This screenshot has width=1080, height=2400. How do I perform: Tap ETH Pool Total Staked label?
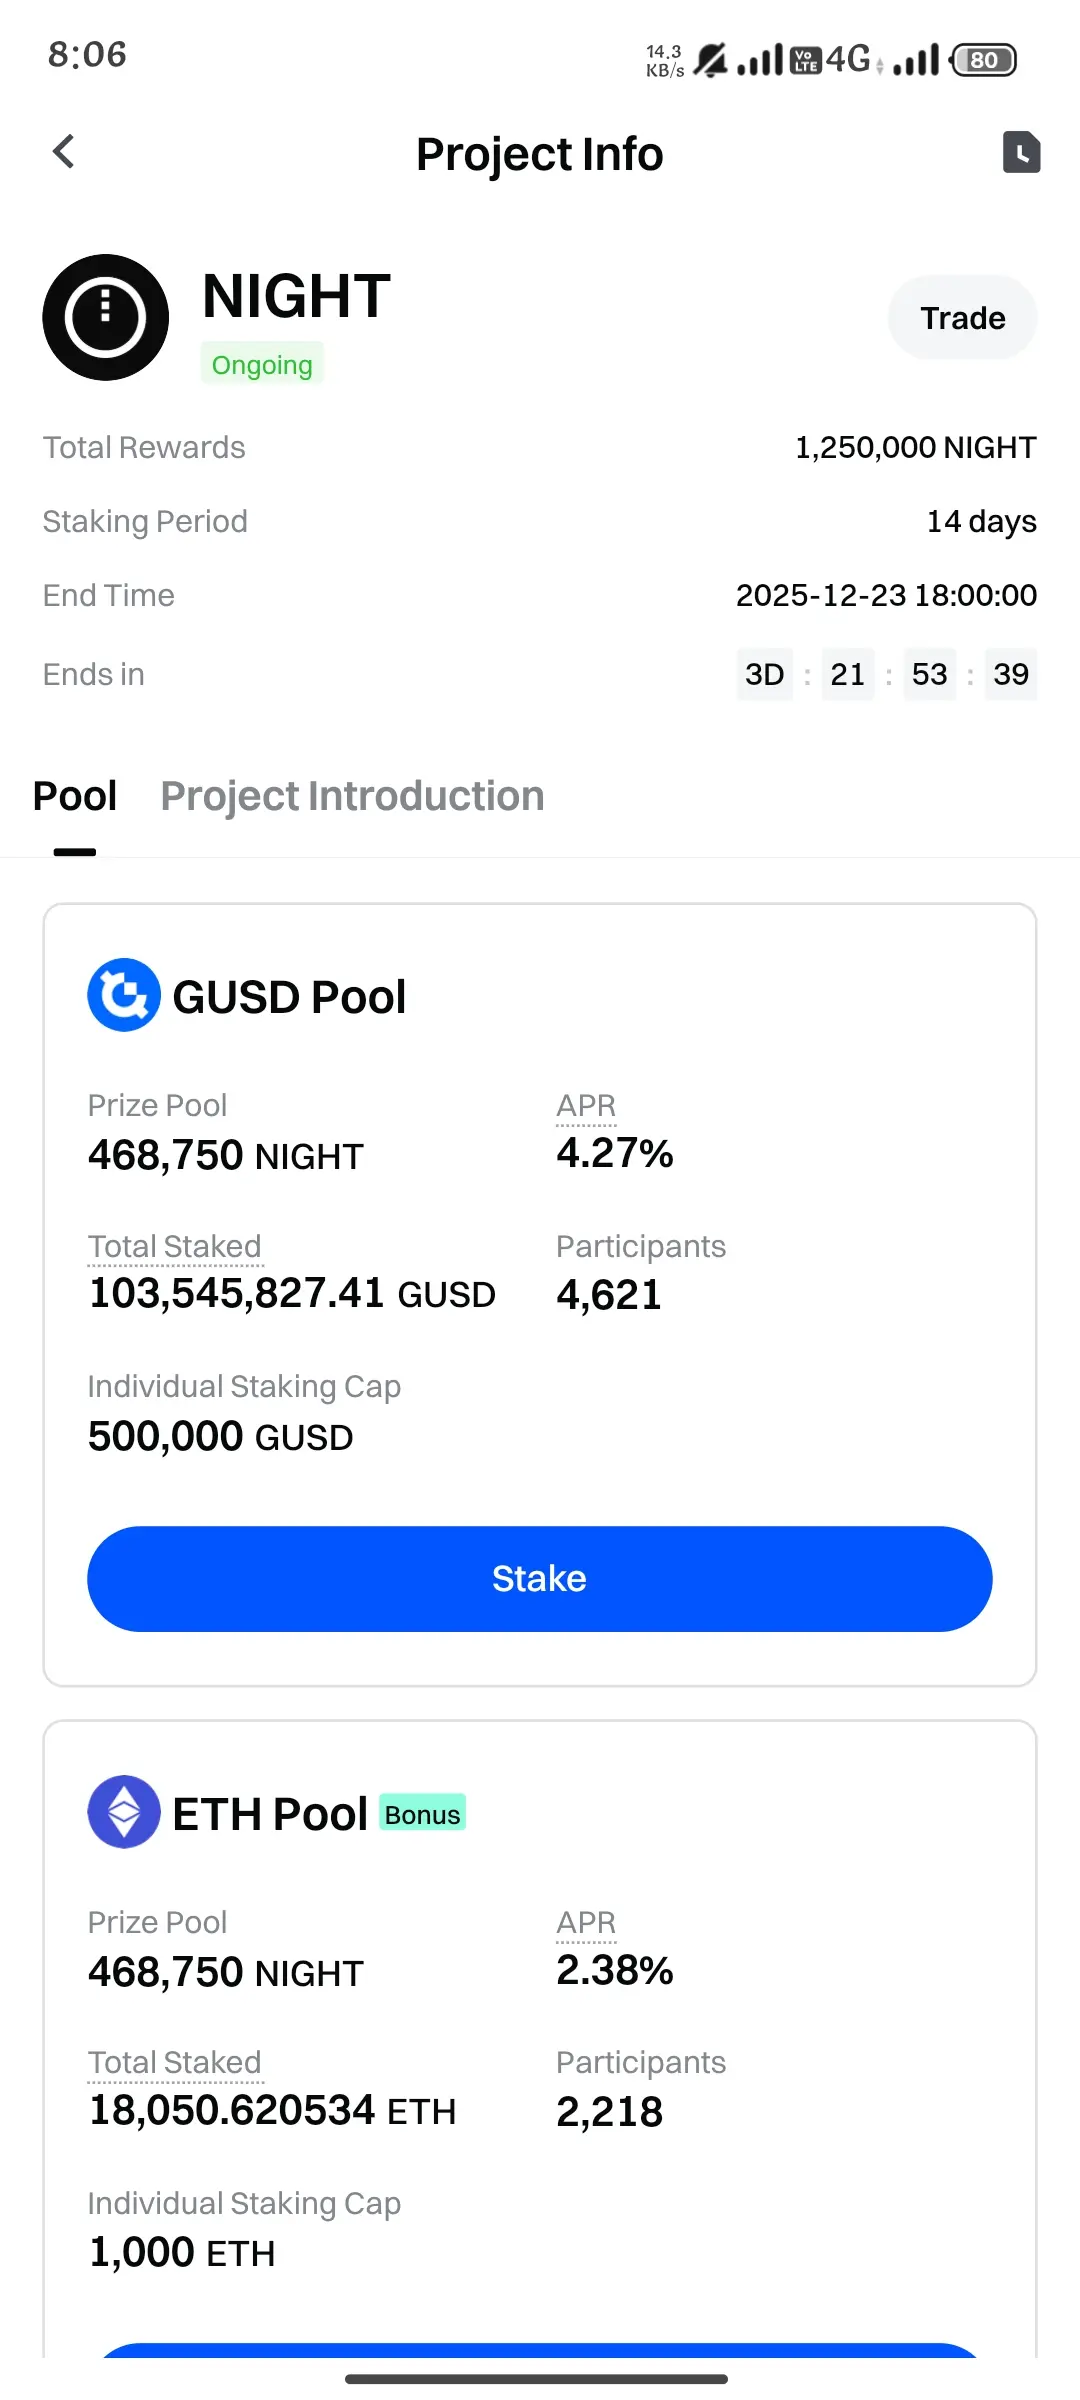(x=174, y=2063)
